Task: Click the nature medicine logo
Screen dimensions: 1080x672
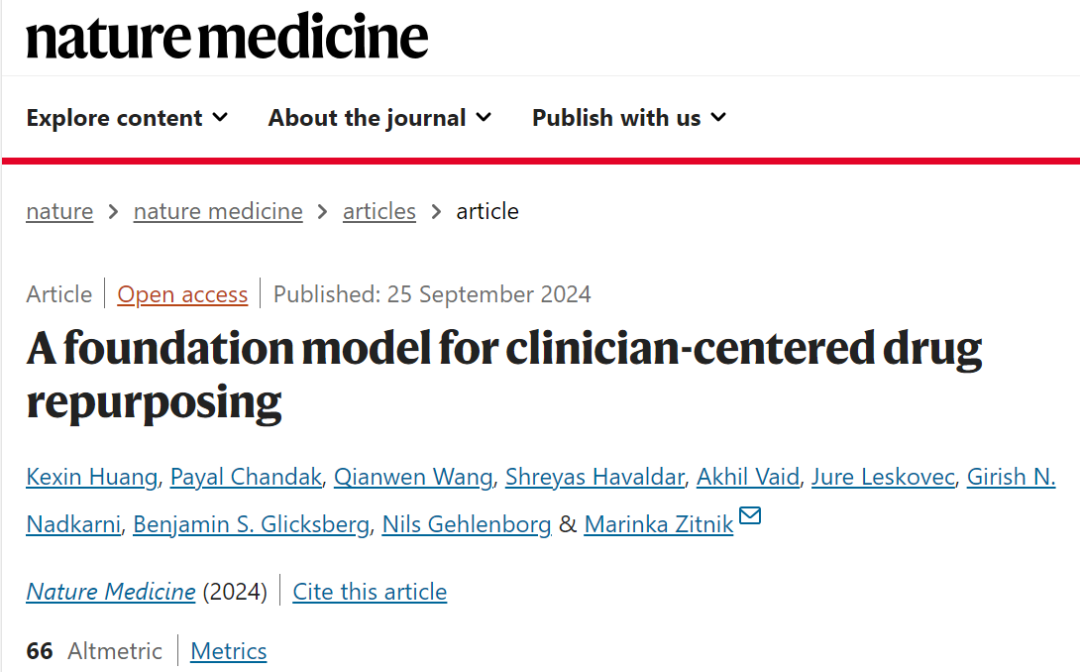Action: pos(227,36)
